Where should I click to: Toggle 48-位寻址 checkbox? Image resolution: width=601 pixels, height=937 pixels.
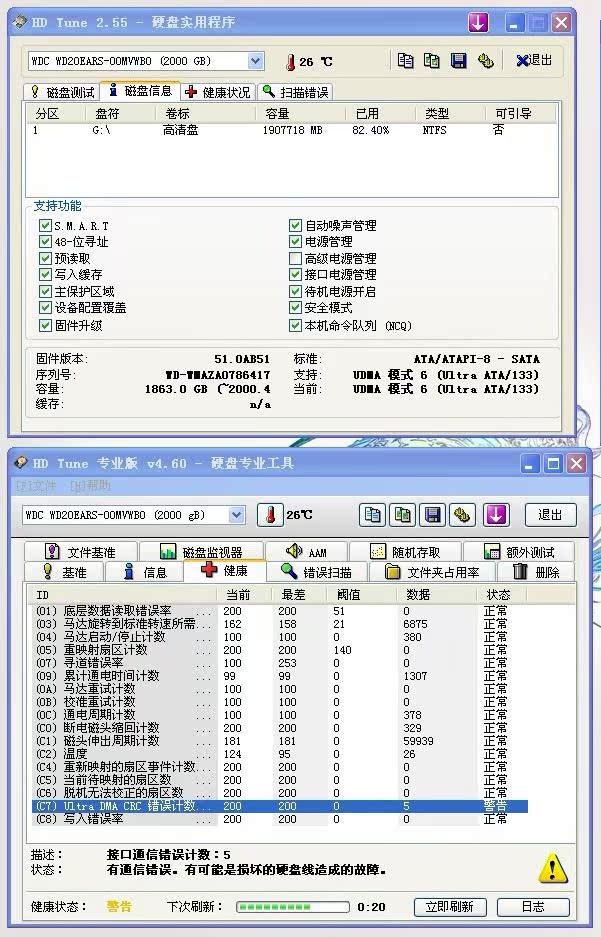pos(45,241)
